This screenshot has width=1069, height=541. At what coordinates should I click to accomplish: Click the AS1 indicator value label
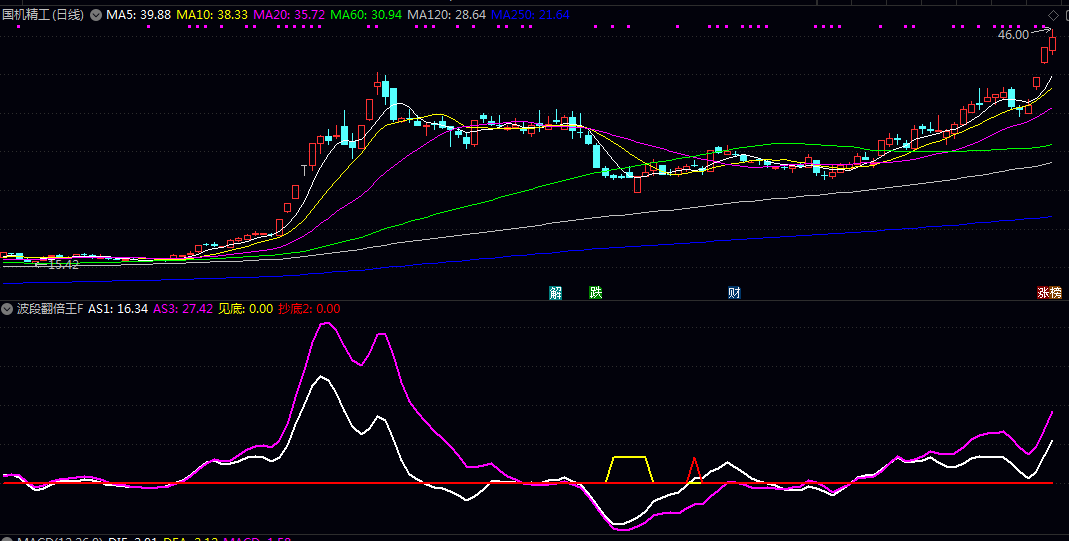(118, 309)
